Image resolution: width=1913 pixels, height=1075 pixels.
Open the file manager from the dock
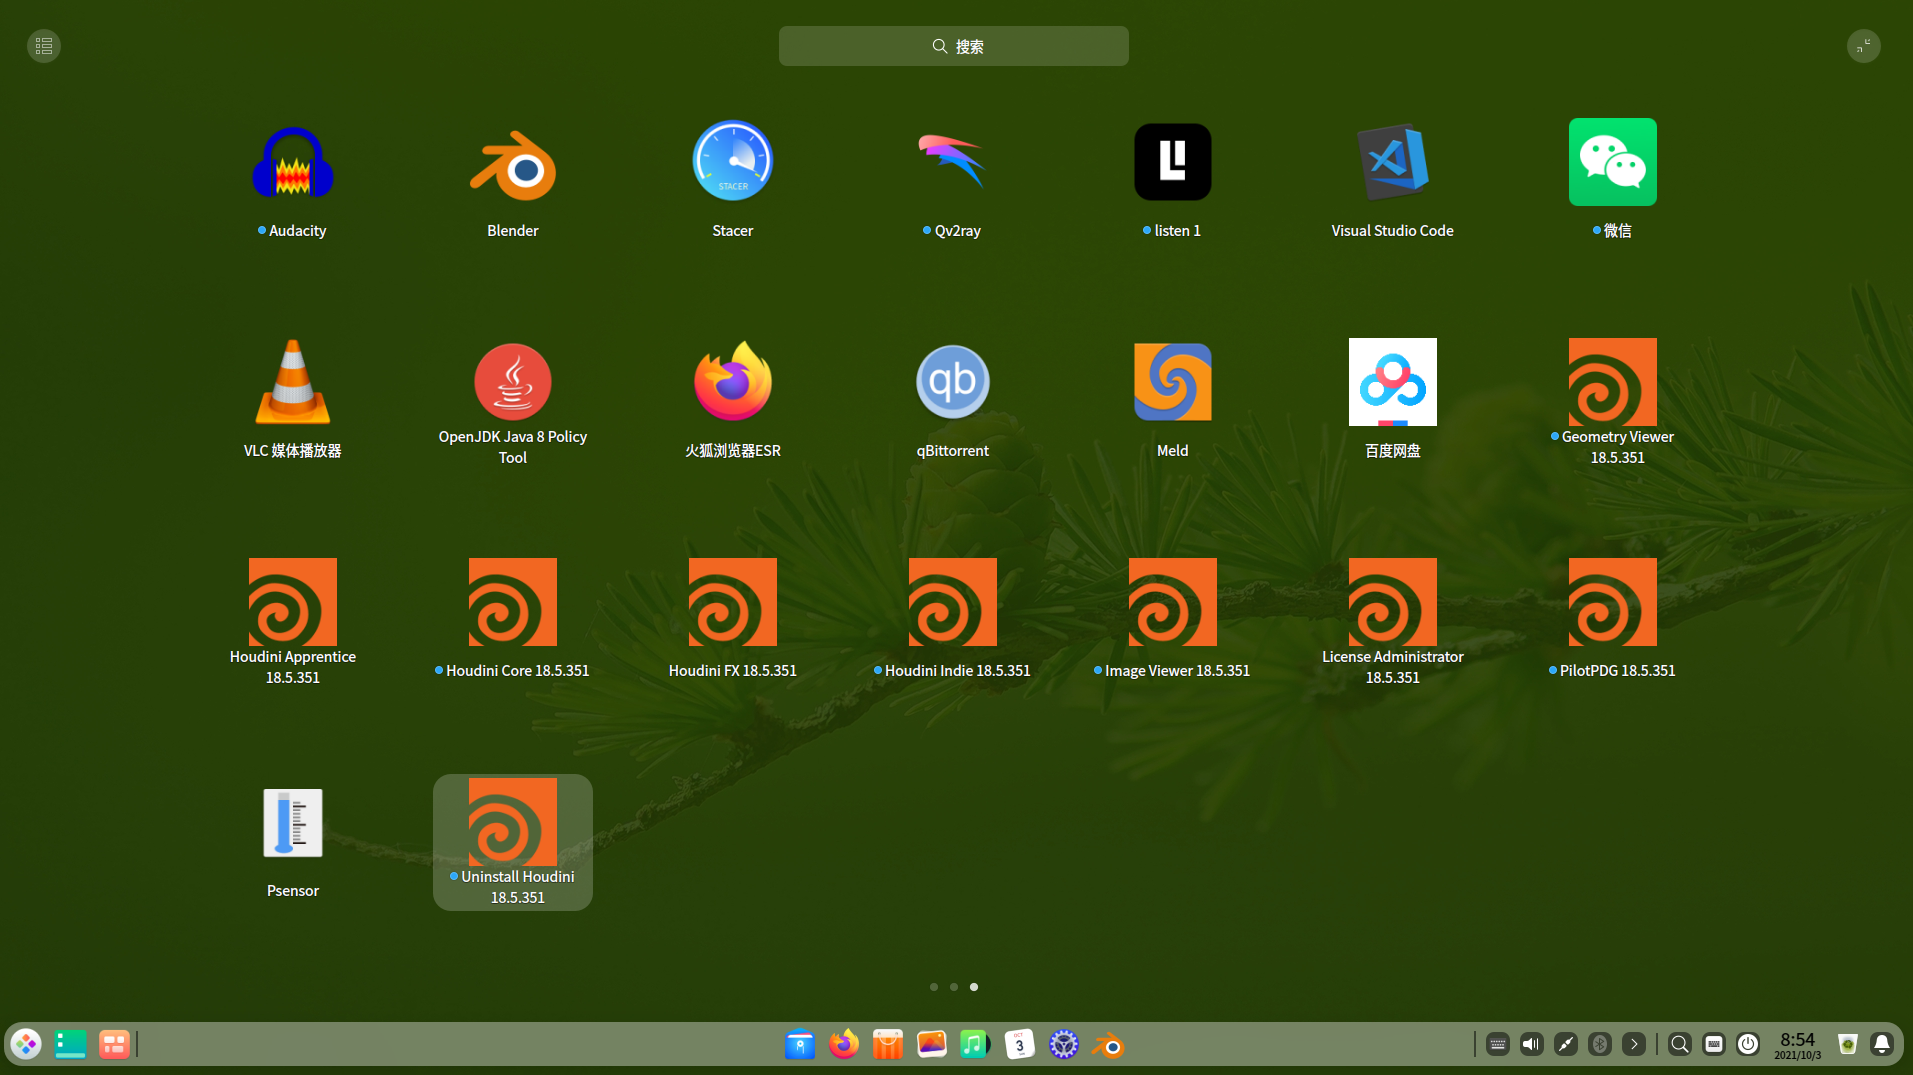click(x=800, y=1045)
